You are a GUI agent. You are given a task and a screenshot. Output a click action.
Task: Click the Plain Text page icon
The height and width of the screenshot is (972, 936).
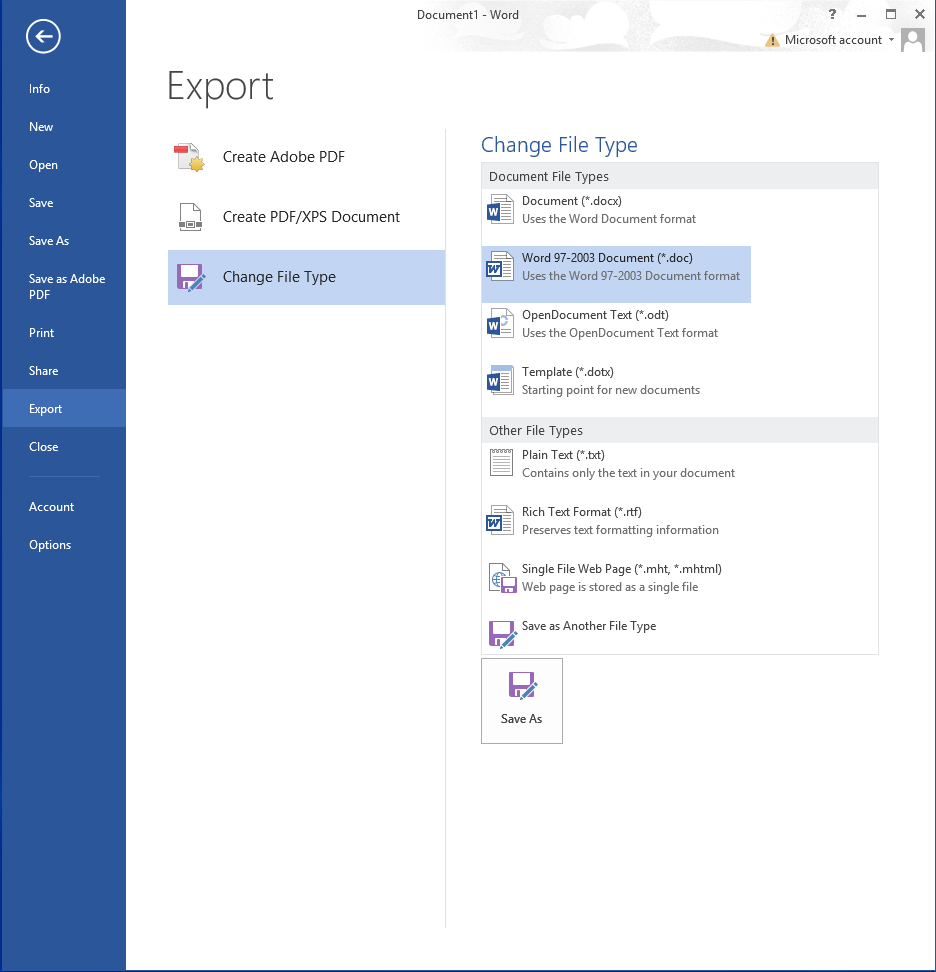pyautogui.click(x=501, y=463)
